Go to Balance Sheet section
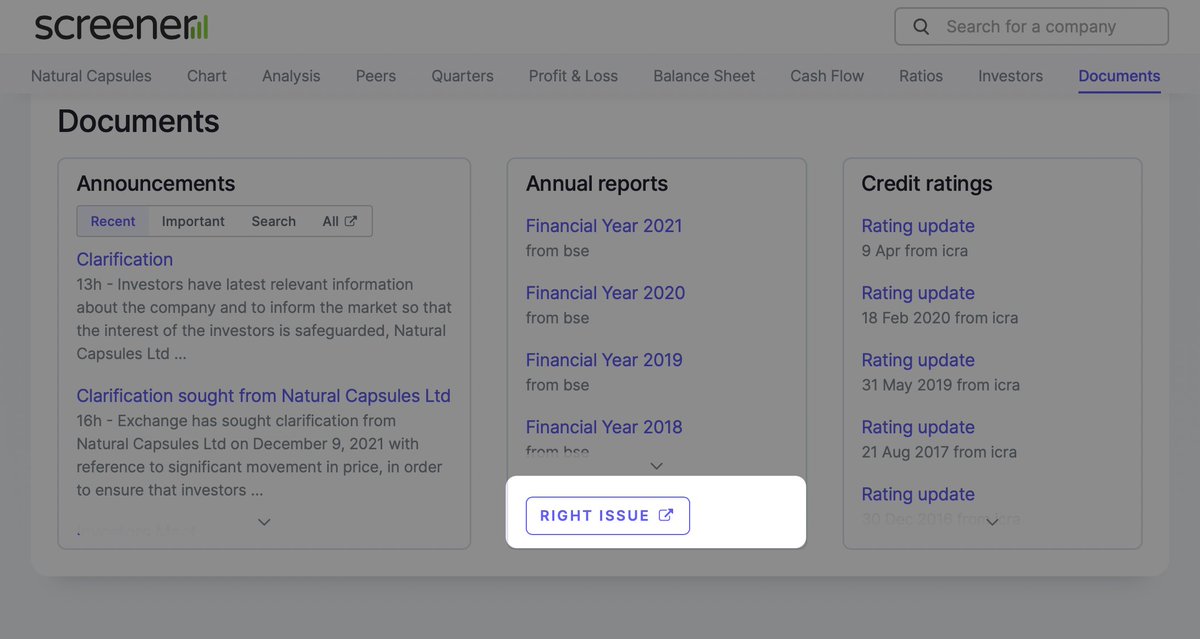 coord(704,76)
